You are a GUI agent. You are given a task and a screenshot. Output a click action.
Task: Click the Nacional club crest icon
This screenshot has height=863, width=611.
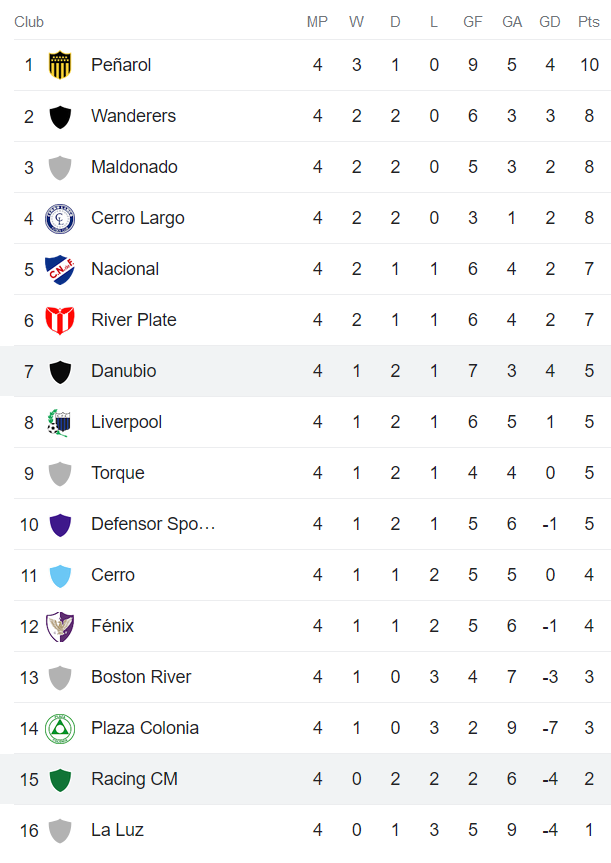(60, 269)
